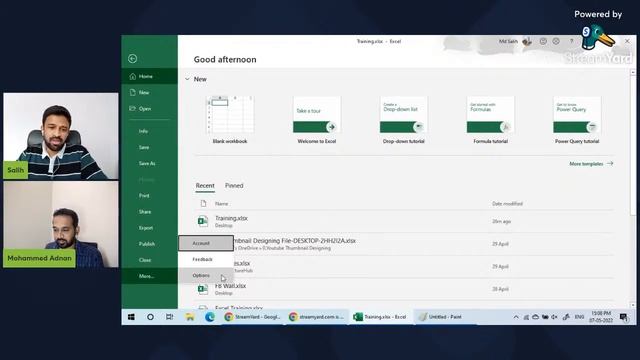This screenshot has height=360, width=640.
Task: Select Export in the sidebar
Action: 149,228
